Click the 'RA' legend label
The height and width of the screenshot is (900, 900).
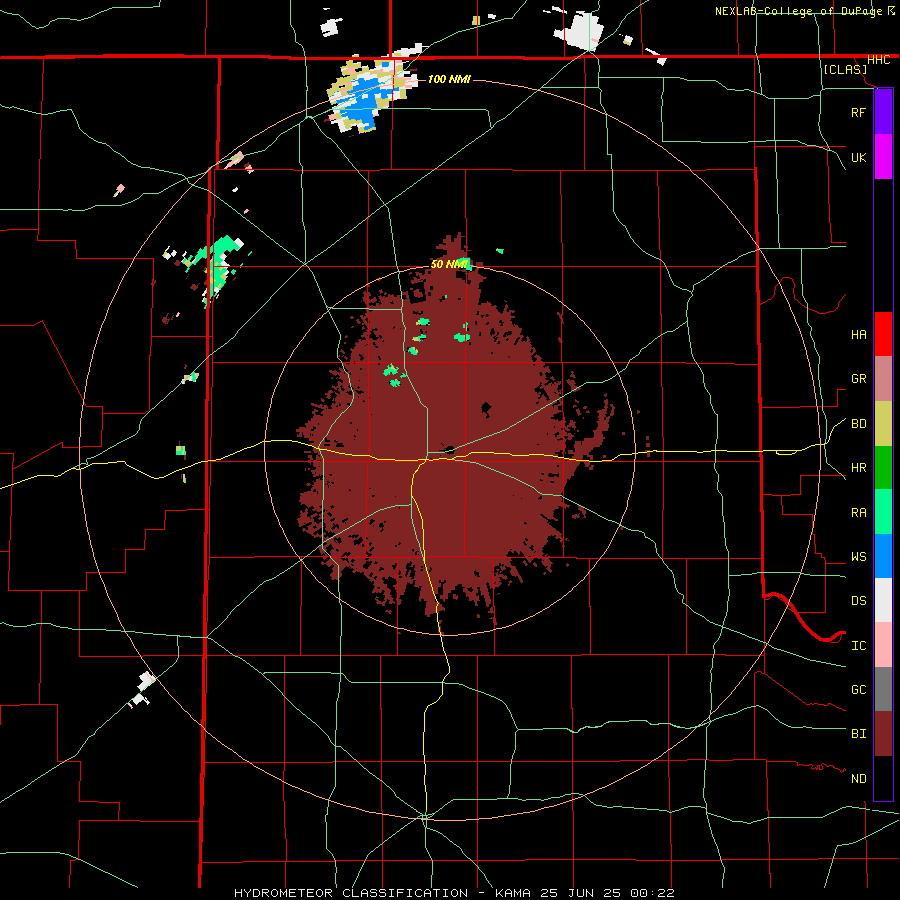coord(858,513)
